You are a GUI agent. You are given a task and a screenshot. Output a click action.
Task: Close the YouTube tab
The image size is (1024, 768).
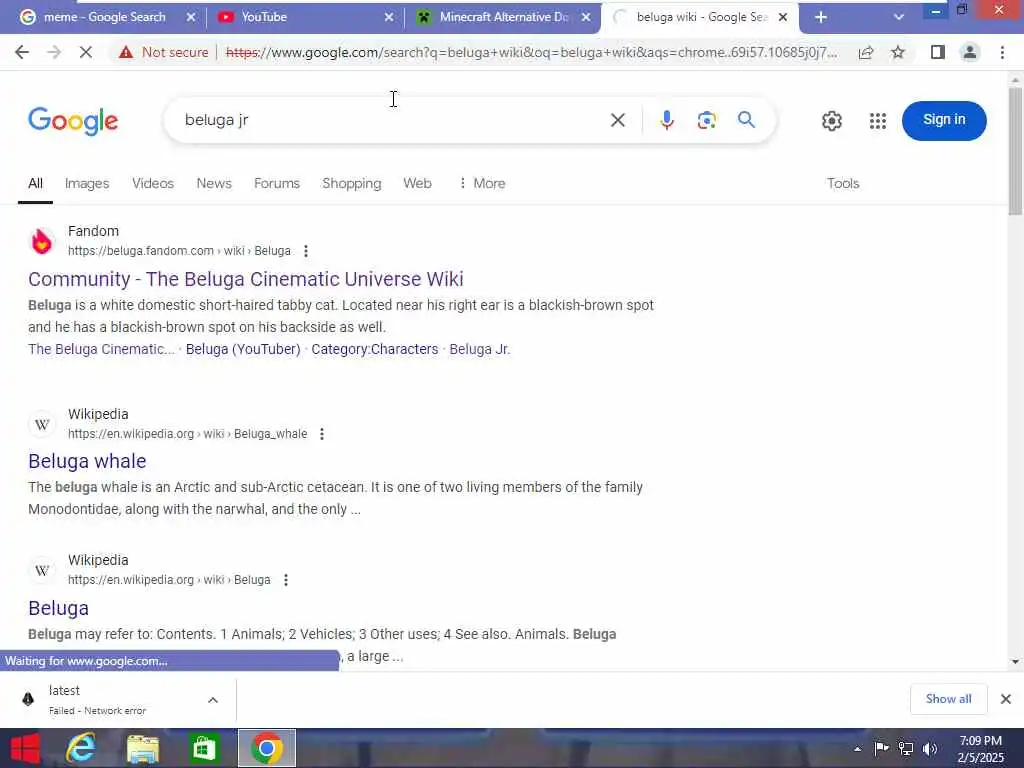point(389,17)
